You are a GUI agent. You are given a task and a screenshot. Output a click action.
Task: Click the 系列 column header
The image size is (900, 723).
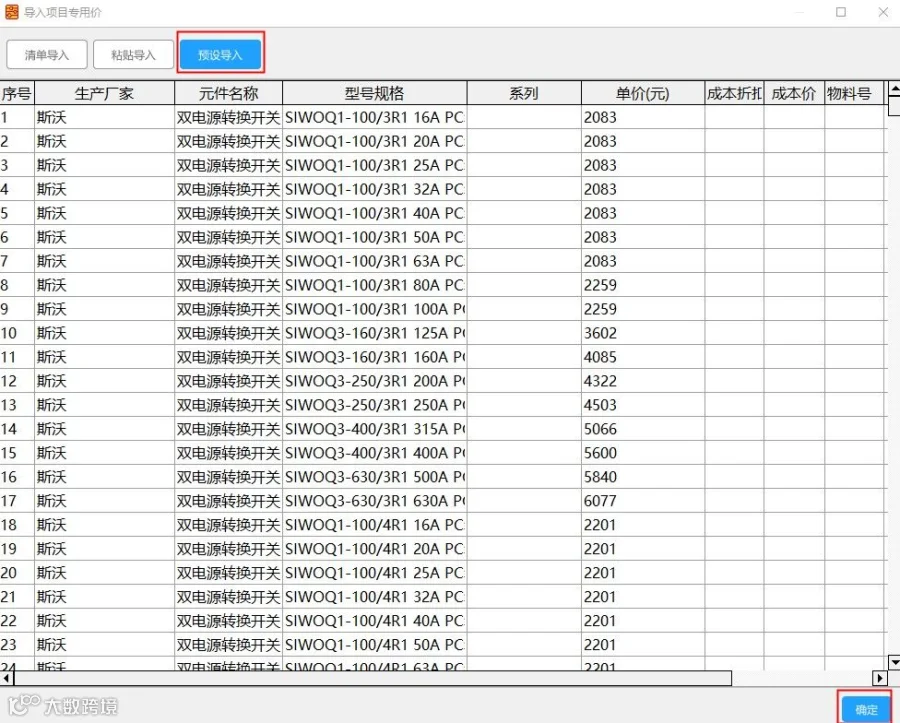coord(524,94)
